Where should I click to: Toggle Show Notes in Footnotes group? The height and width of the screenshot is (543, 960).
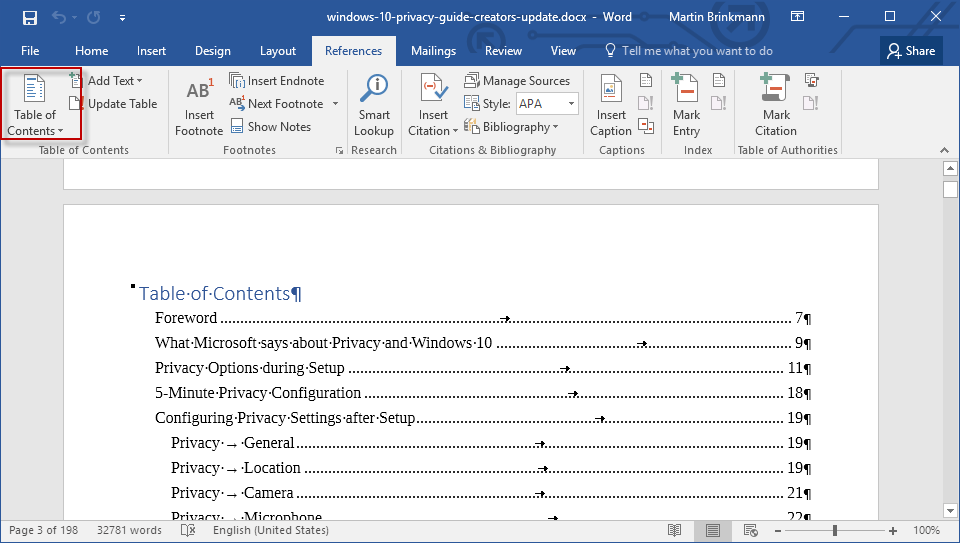(x=271, y=127)
